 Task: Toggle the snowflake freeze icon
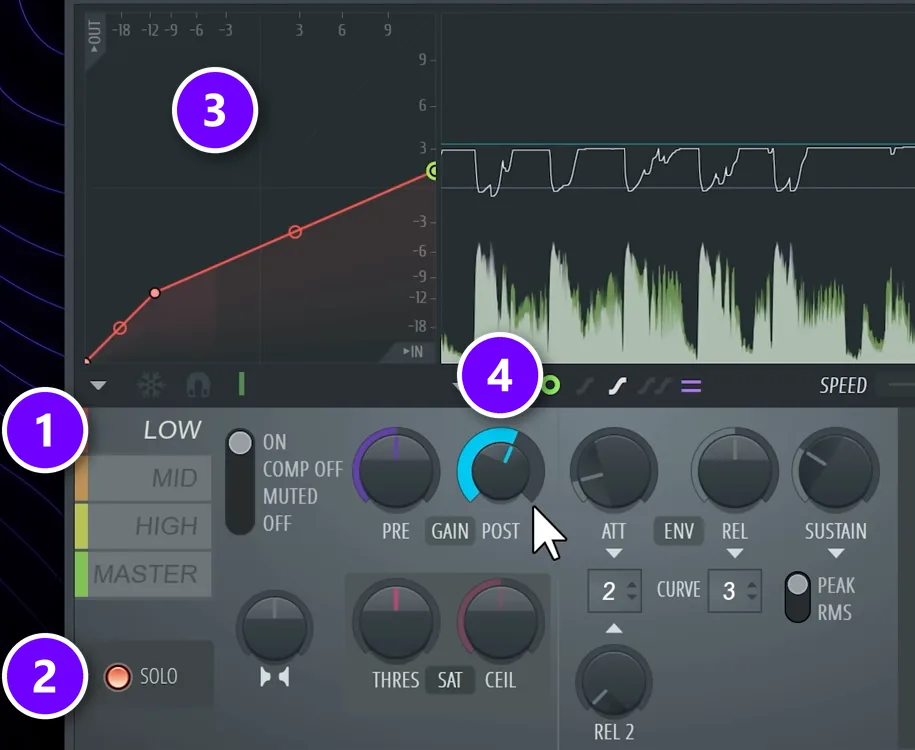151,385
